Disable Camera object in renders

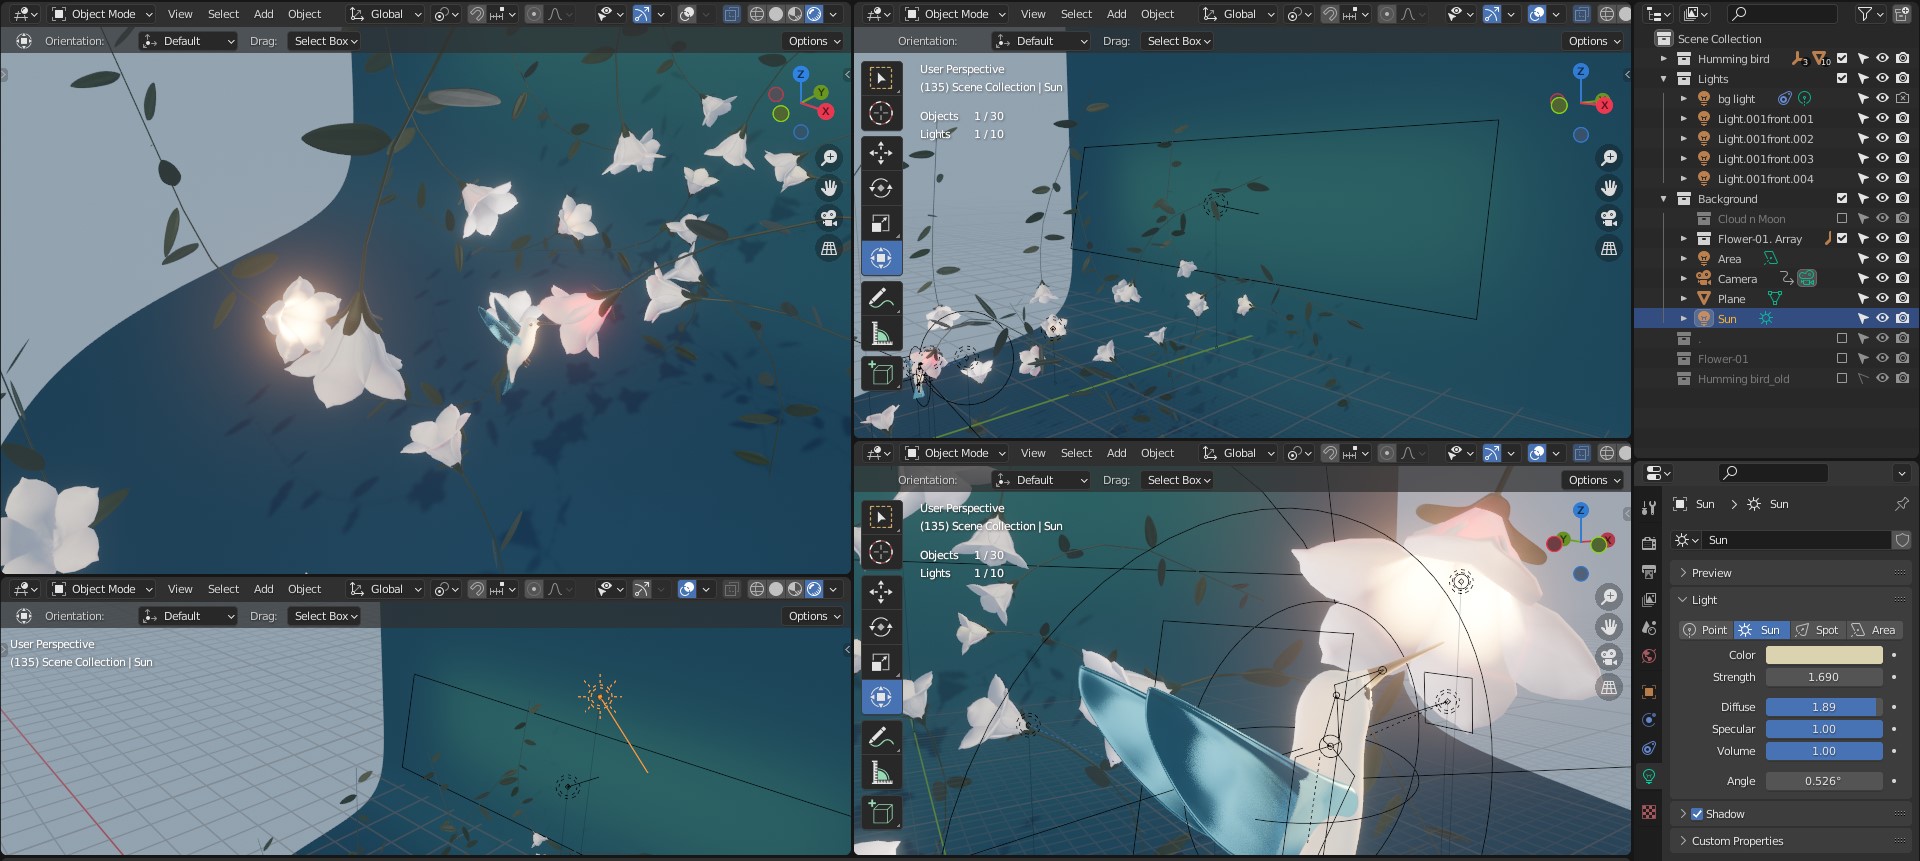click(x=1902, y=278)
